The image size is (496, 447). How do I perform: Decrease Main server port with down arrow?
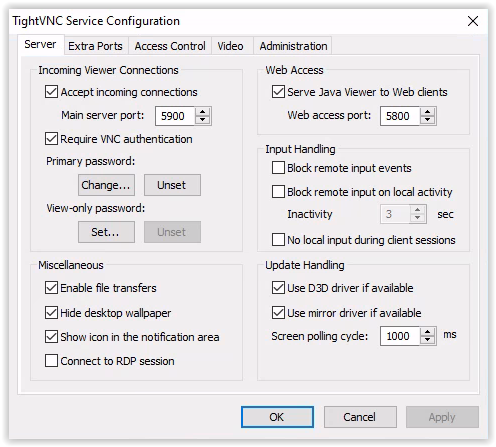point(202,120)
